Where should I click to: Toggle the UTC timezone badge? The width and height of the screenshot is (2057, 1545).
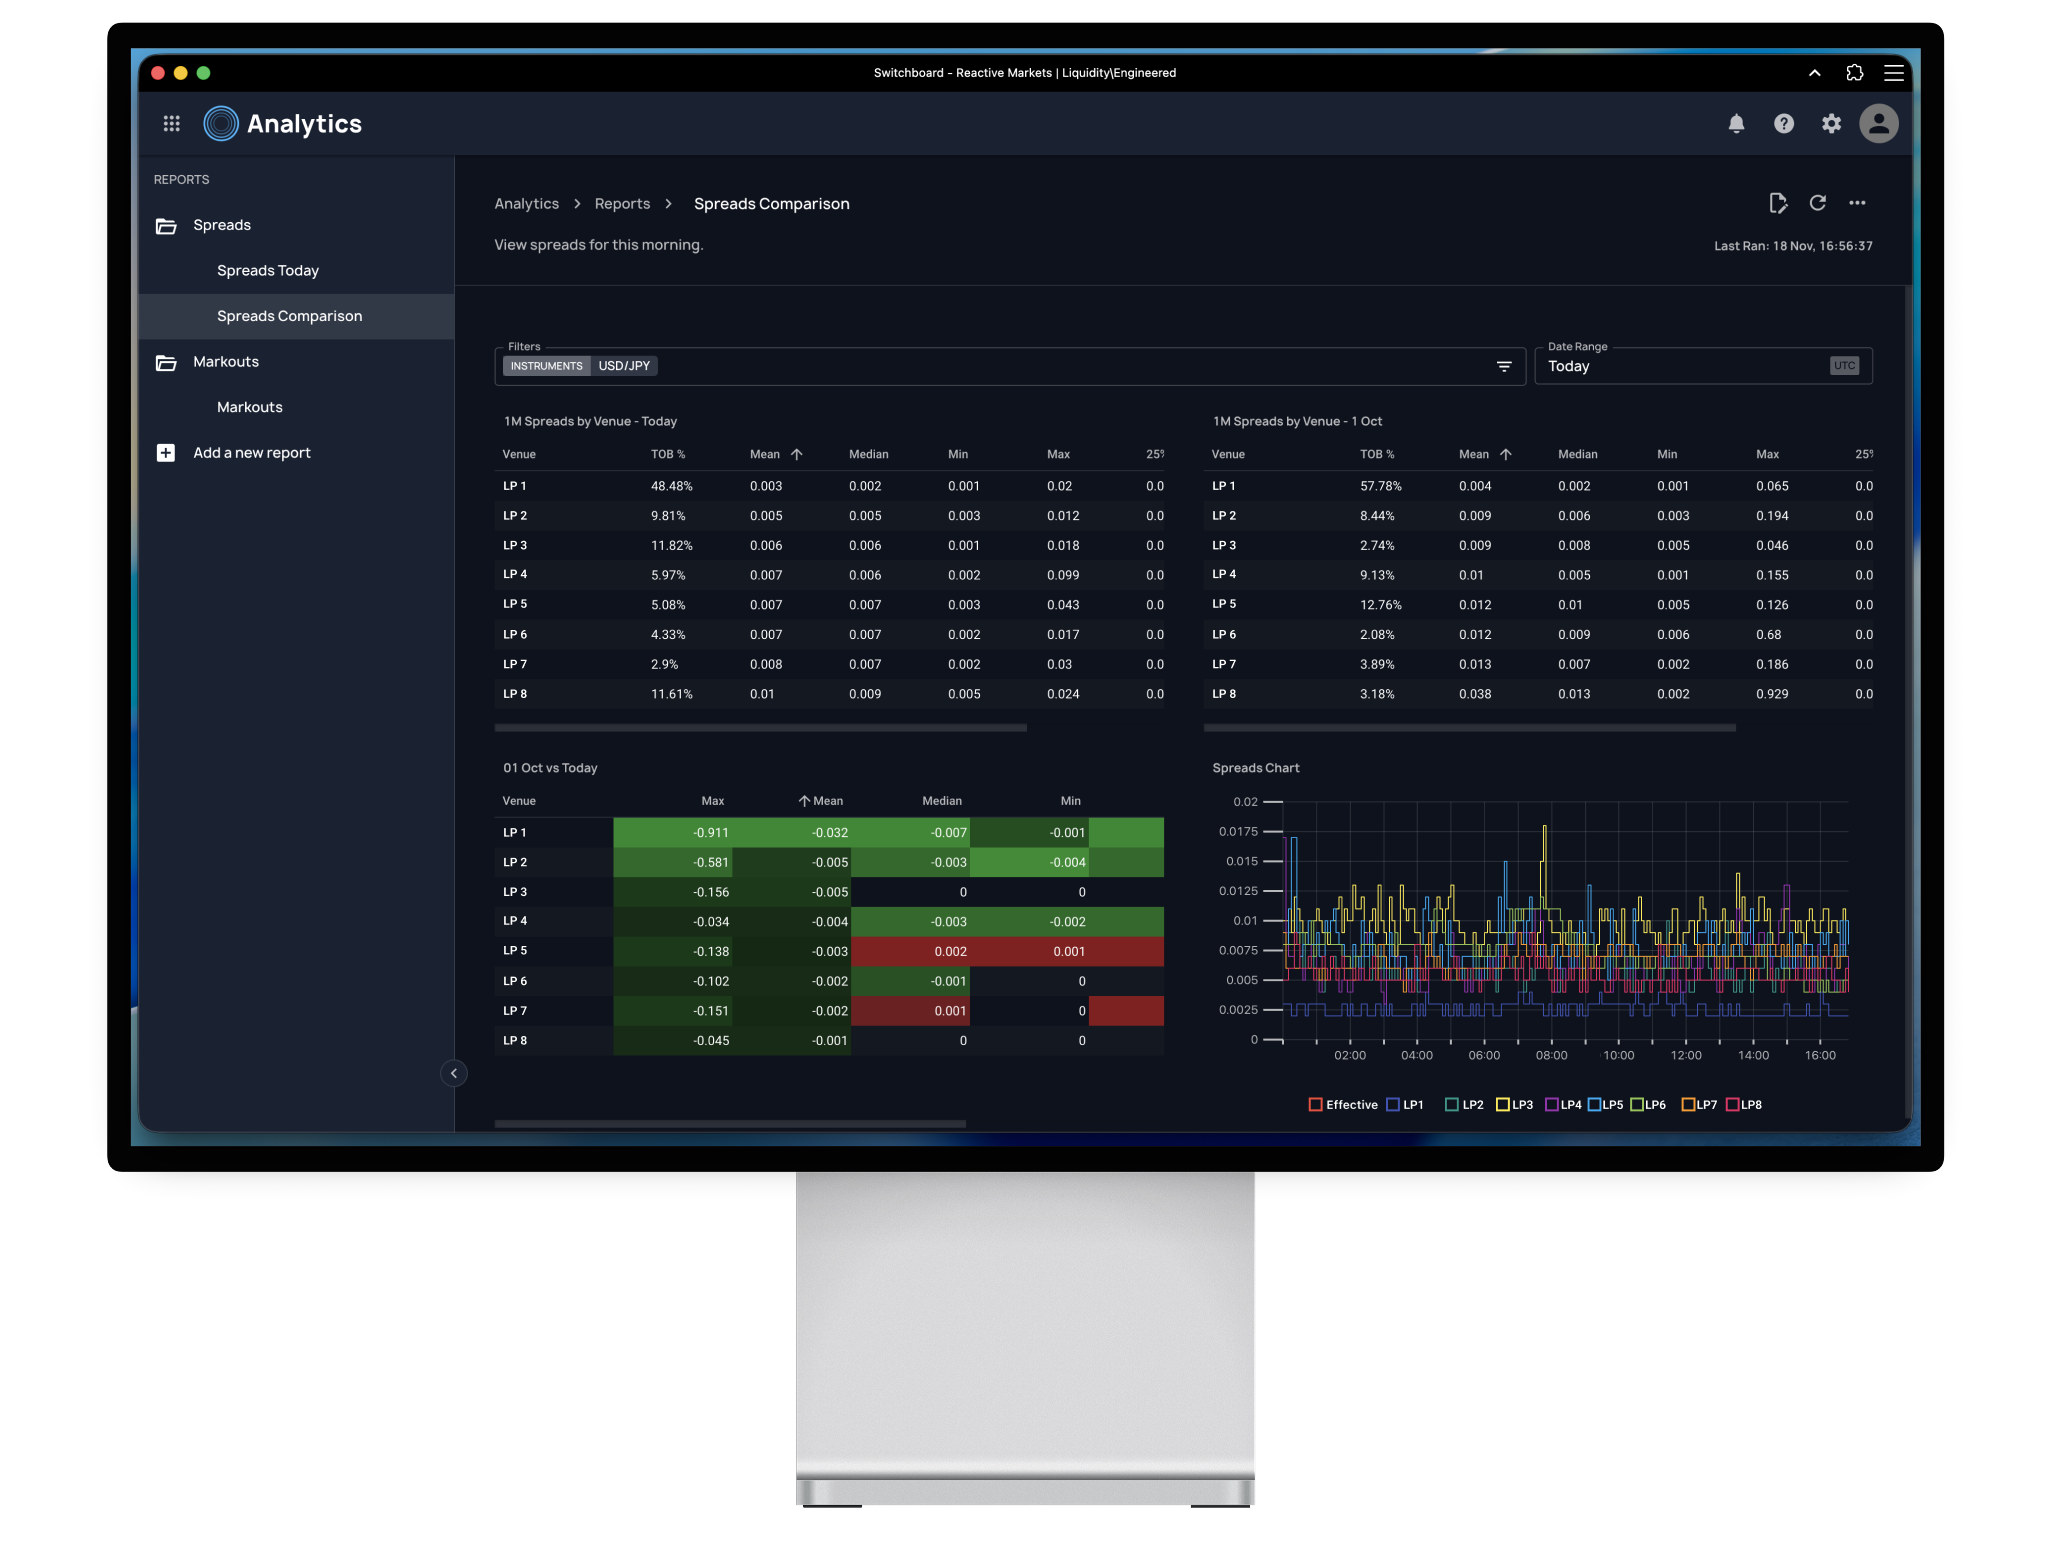tap(1844, 366)
